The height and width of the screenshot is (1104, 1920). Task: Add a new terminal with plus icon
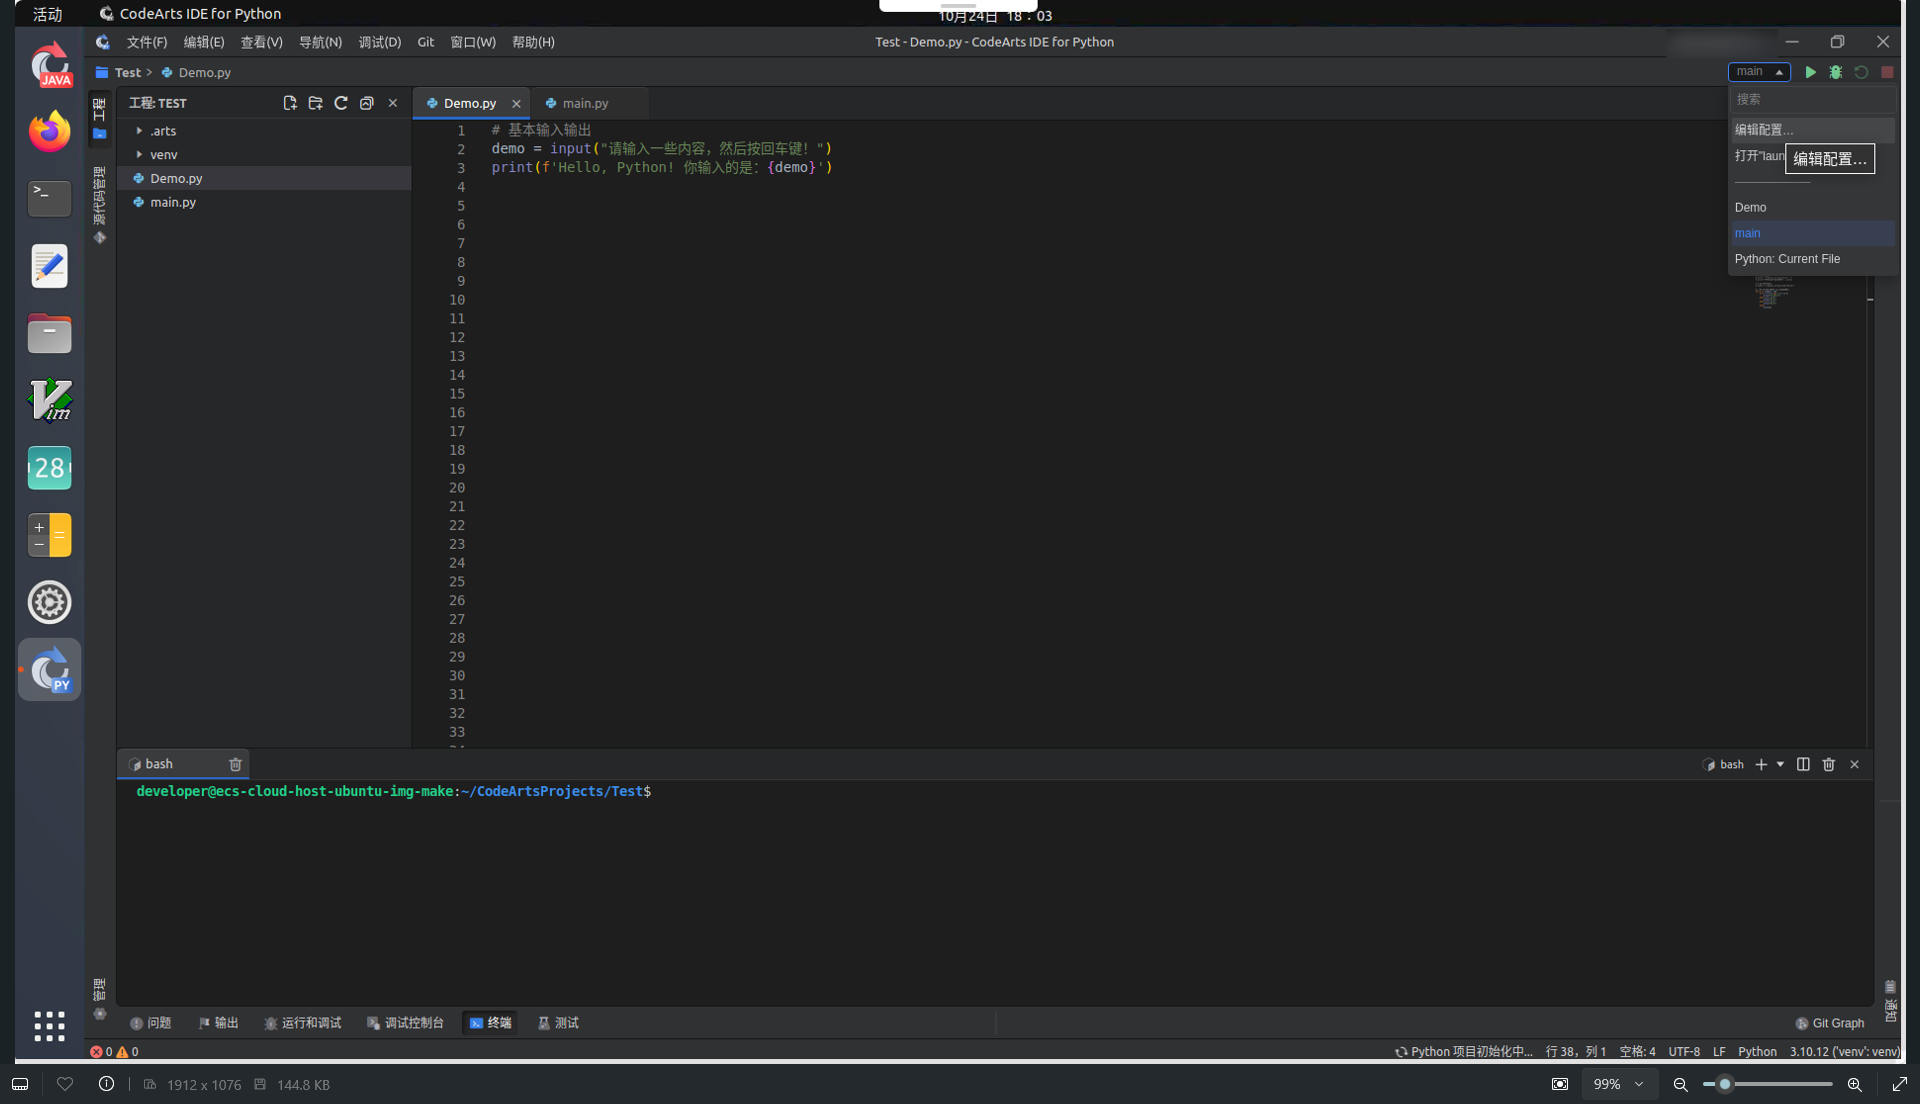point(1761,764)
